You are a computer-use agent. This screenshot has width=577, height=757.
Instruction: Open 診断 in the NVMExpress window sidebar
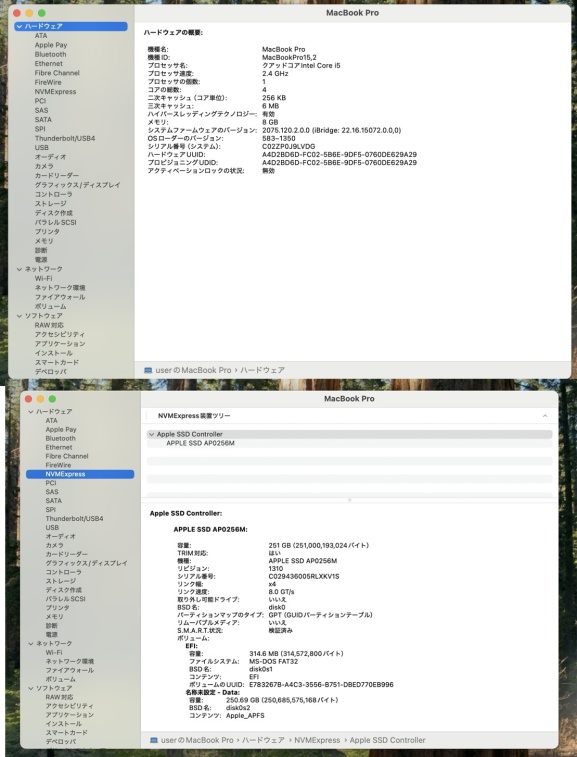tap(51, 626)
